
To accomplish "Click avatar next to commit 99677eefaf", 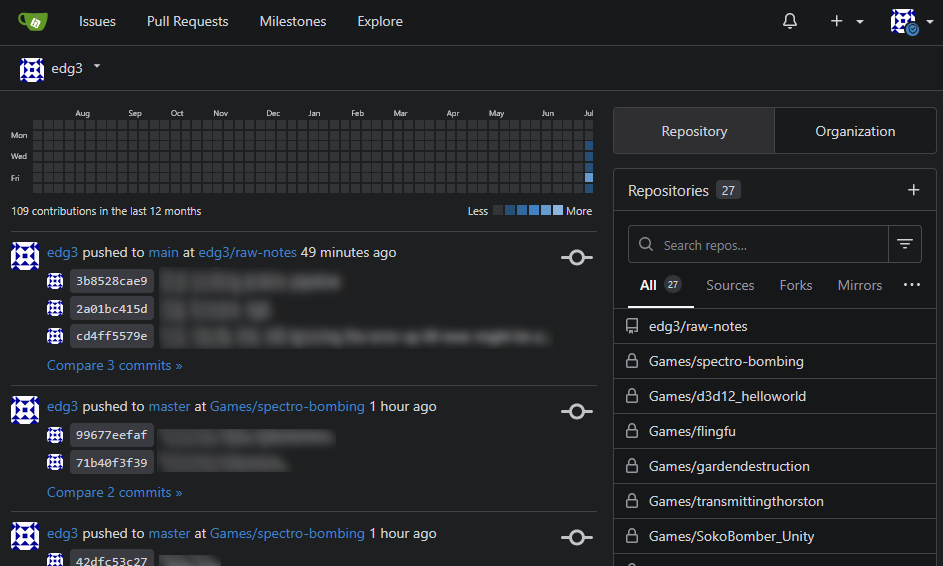I will 55,435.
